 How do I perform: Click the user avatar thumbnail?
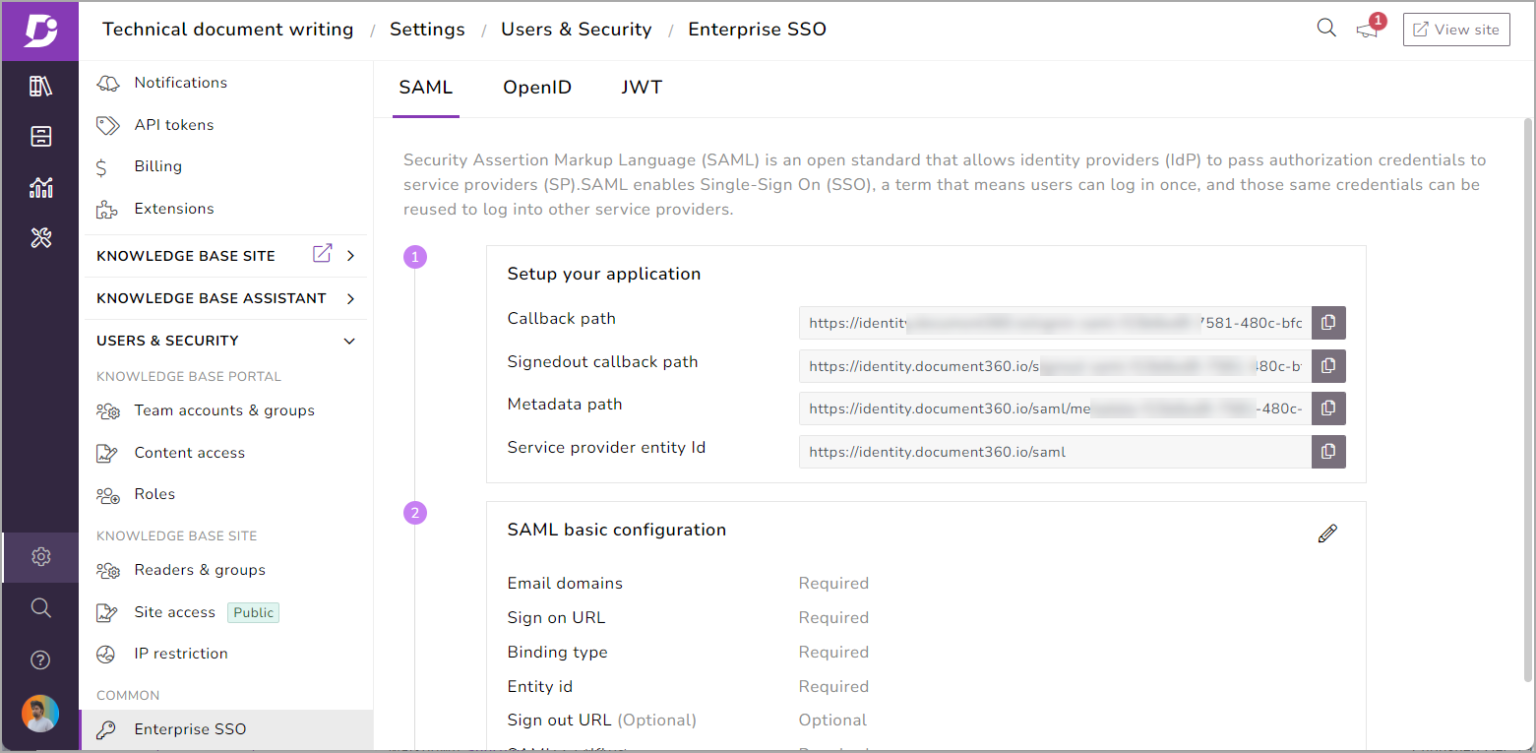click(40, 713)
